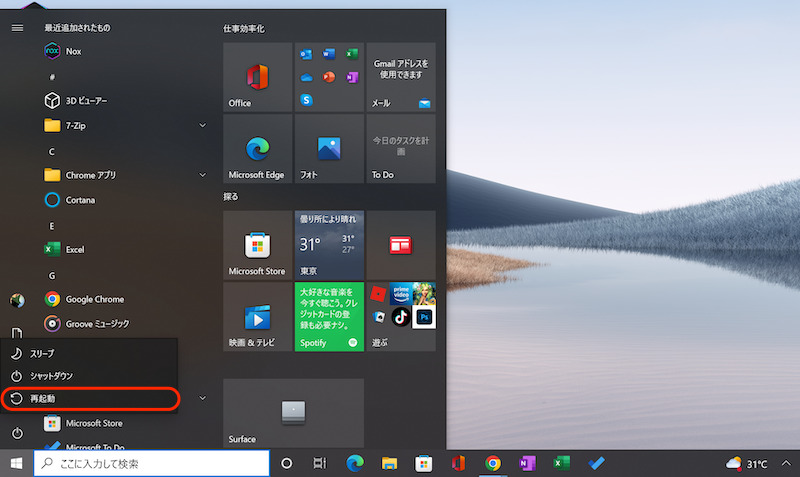The image size is (800, 477).
Task: Click the Chrome icon in the taskbar
Action: tap(492, 463)
